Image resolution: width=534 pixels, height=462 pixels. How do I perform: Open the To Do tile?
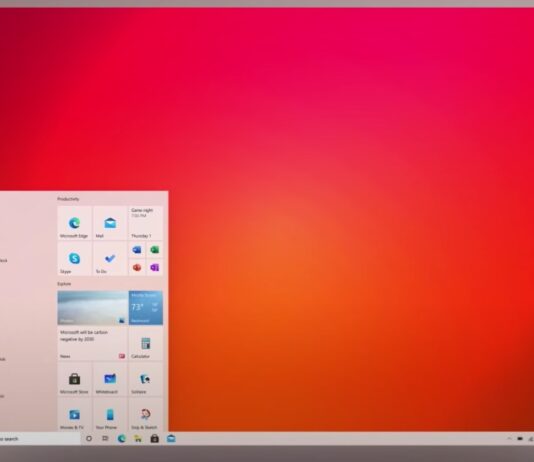pos(110,258)
